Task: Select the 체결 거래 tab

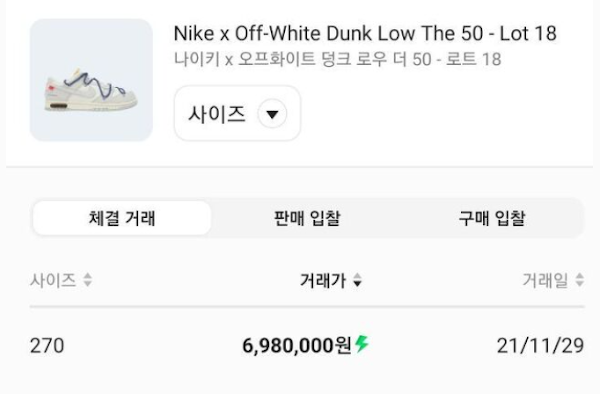Action: [122, 218]
